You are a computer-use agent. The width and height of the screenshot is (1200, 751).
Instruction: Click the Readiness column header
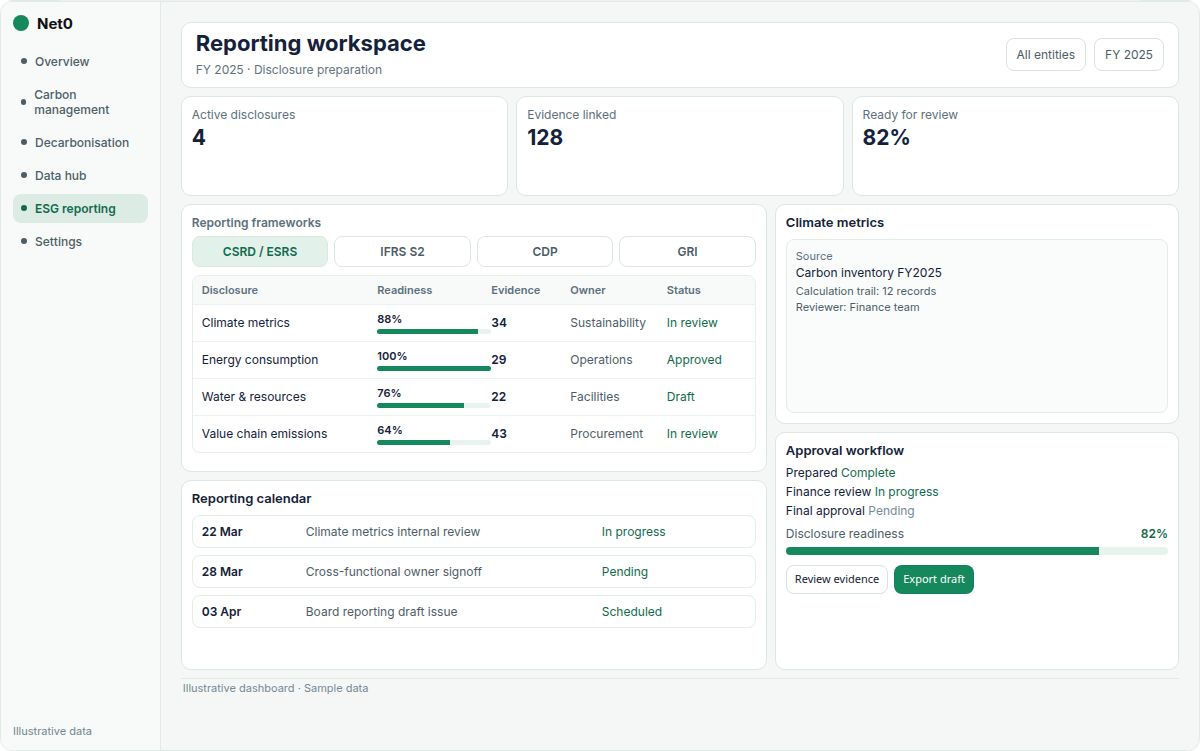coord(405,290)
